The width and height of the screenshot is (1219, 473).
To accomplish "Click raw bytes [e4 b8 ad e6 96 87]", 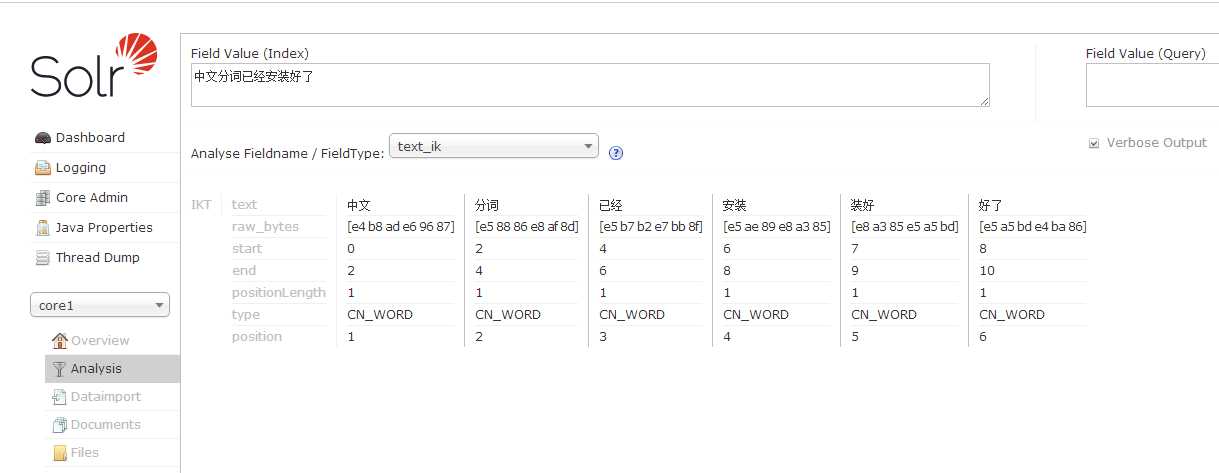I will (x=401, y=227).
